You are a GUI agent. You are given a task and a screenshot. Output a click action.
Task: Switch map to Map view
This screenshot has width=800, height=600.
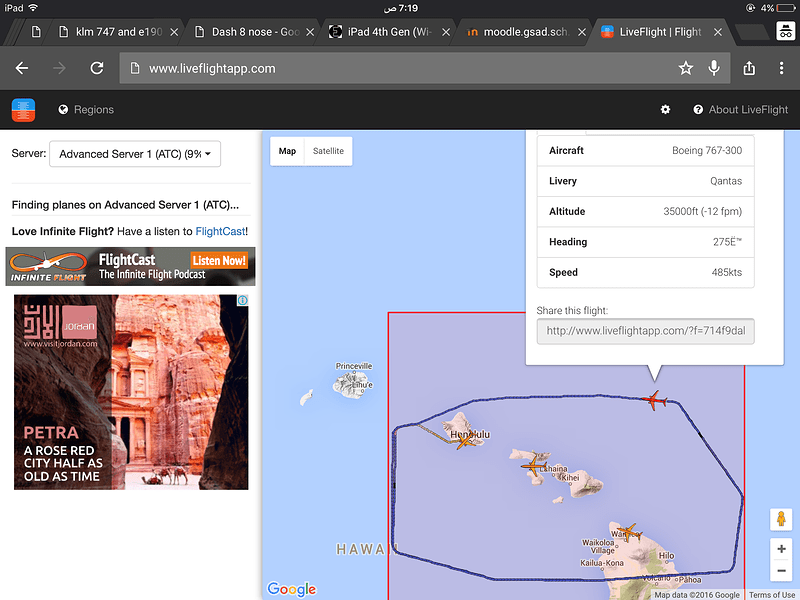(287, 151)
